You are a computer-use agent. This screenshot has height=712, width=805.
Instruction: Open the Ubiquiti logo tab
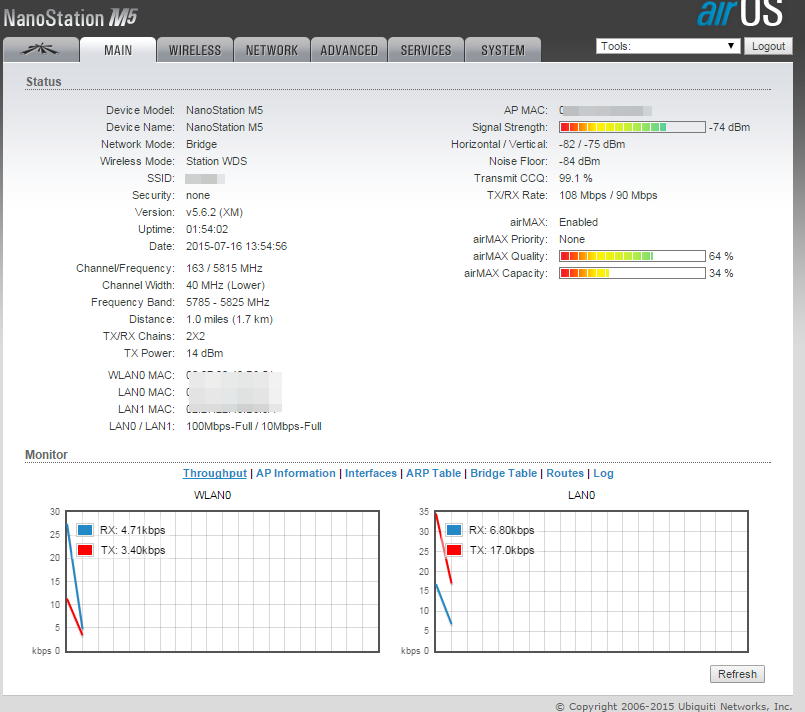[41, 50]
